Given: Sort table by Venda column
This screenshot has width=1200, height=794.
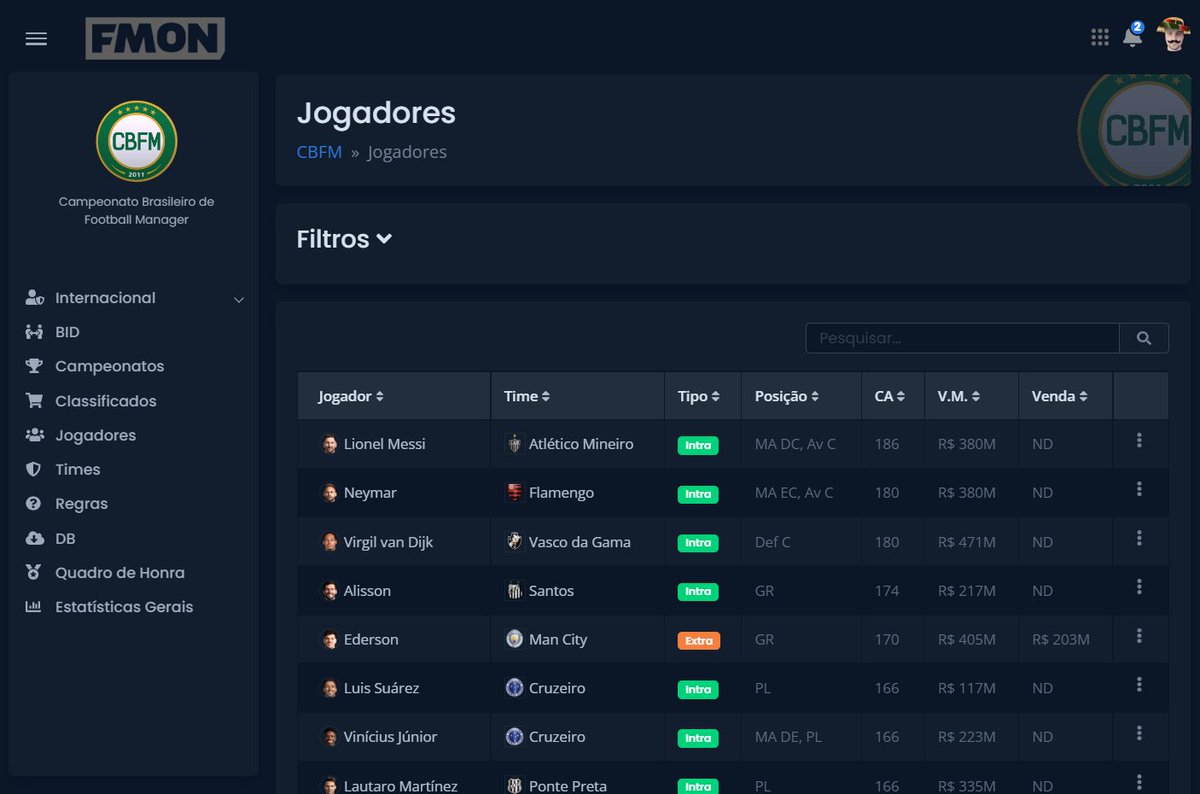Looking at the screenshot, I should point(1059,396).
